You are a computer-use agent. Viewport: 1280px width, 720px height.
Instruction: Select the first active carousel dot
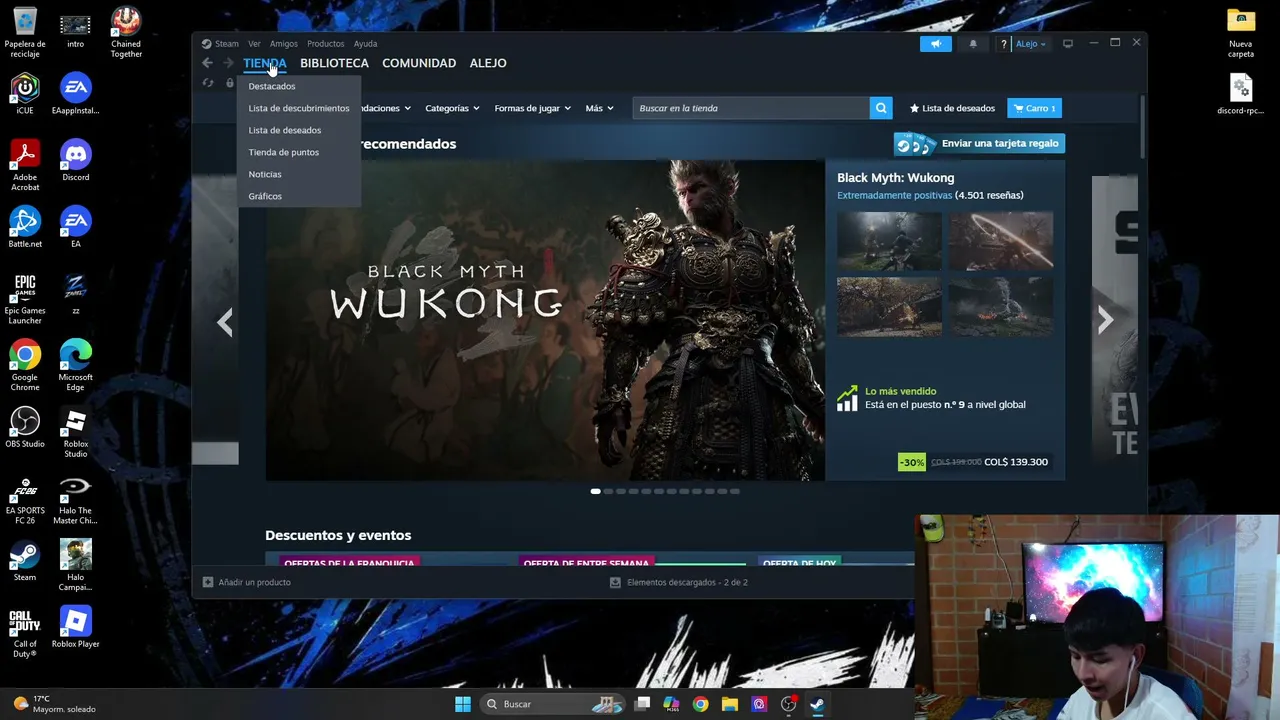[x=595, y=491]
